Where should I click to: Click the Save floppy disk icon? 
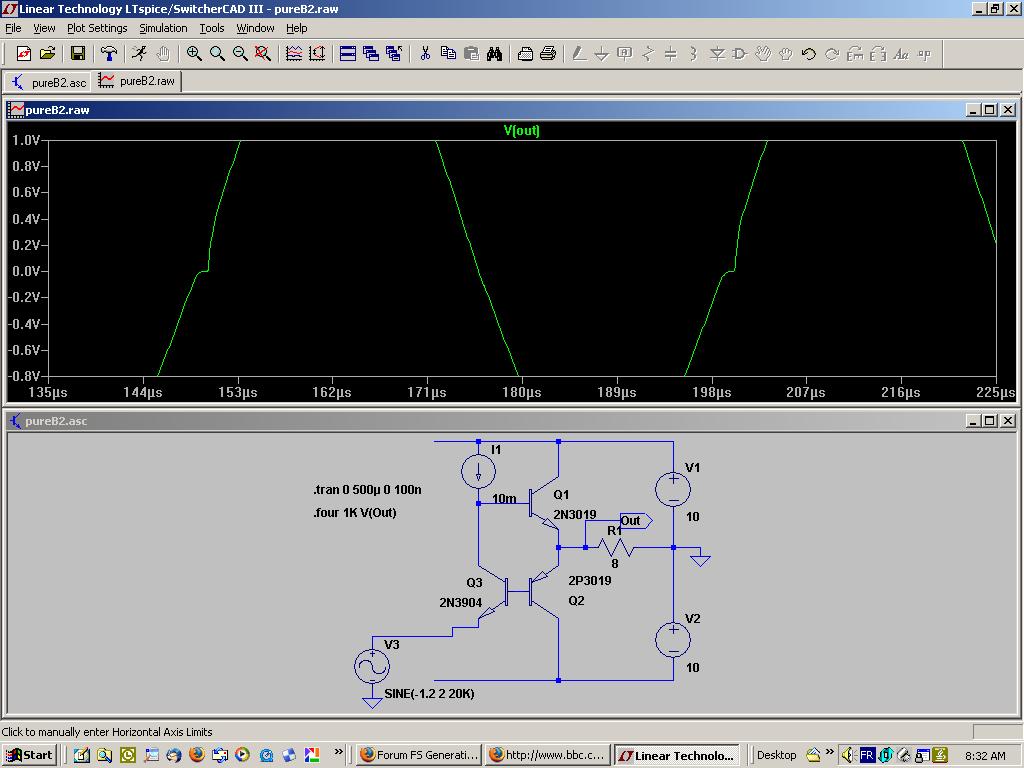pos(77,54)
